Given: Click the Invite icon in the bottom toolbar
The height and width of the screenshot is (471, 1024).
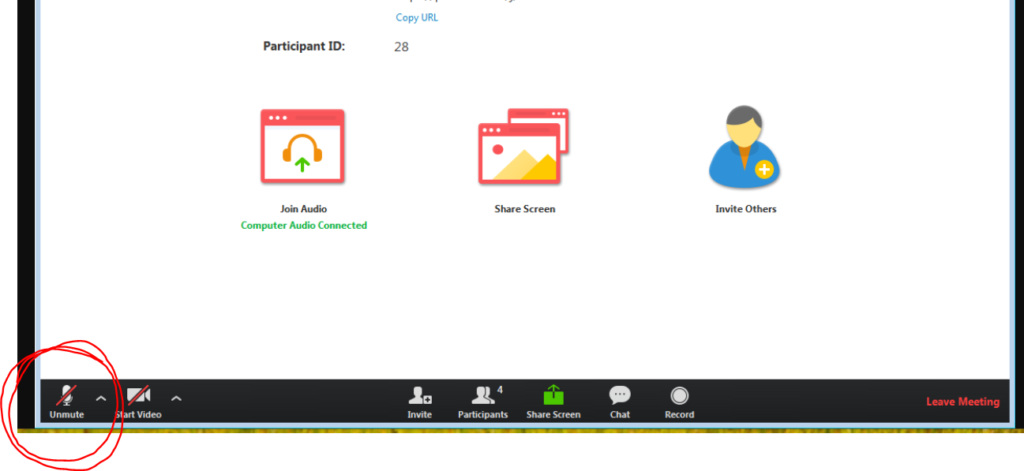Looking at the screenshot, I should pyautogui.click(x=420, y=401).
